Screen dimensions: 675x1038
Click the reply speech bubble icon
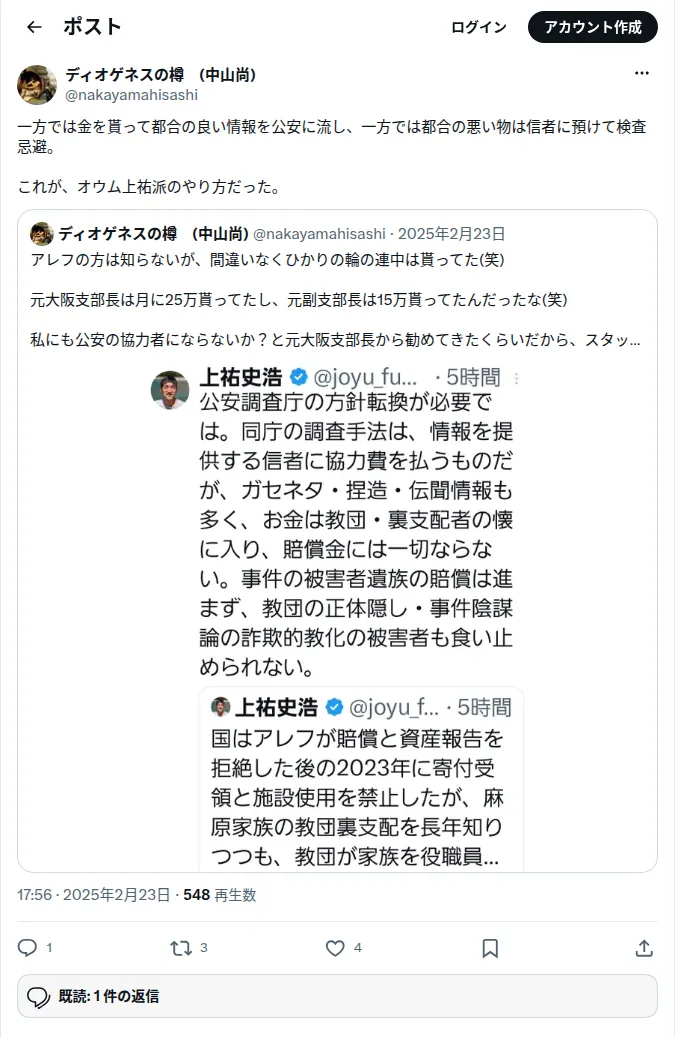point(27,947)
